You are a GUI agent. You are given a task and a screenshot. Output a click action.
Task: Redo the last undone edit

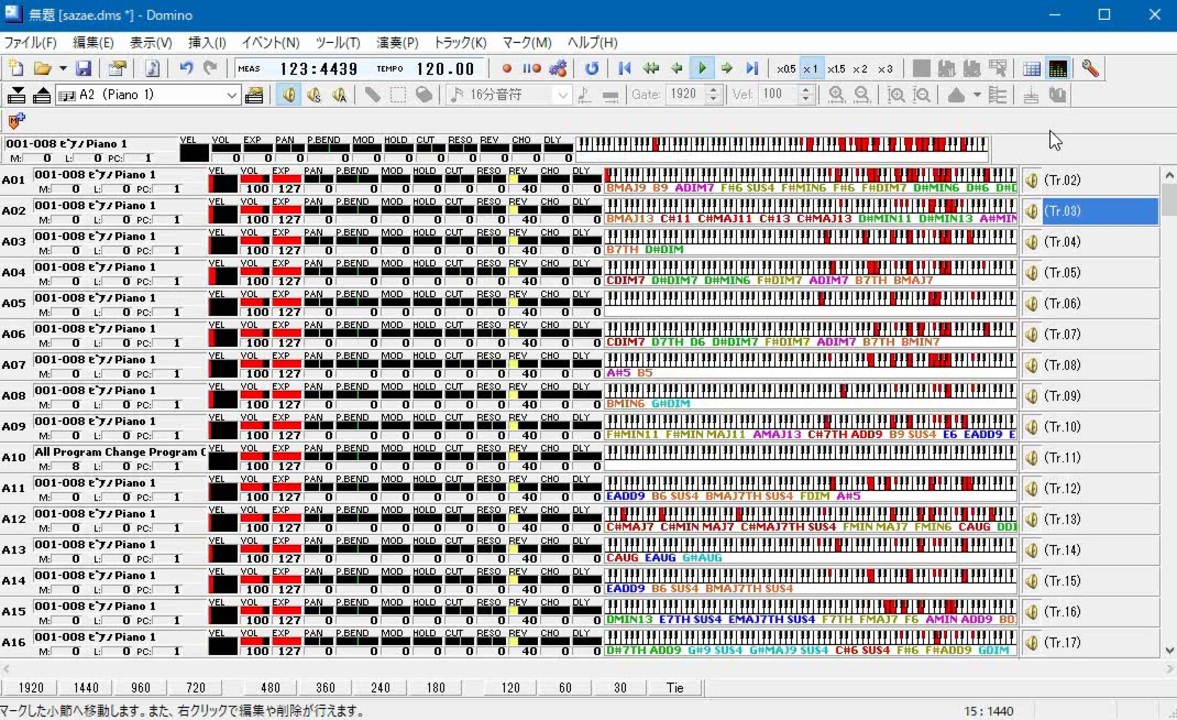(x=211, y=68)
